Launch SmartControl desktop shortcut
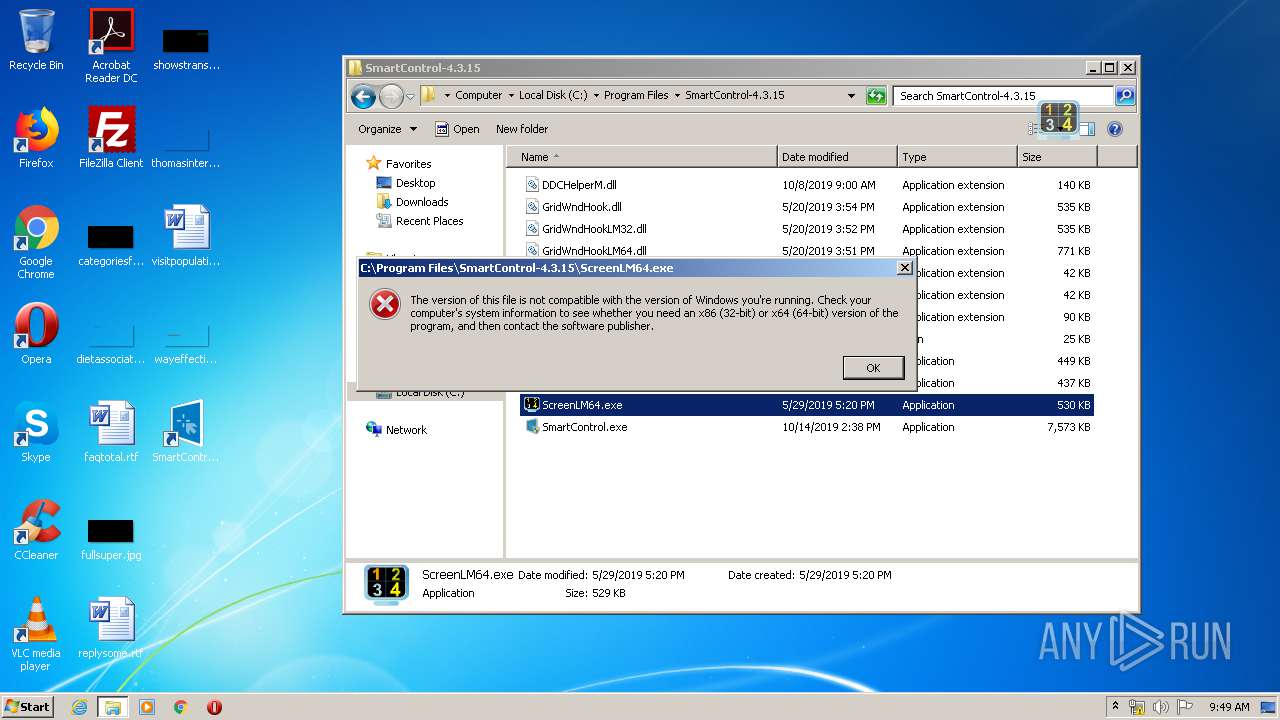Viewport: 1280px width, 720px height. [186, 431]
